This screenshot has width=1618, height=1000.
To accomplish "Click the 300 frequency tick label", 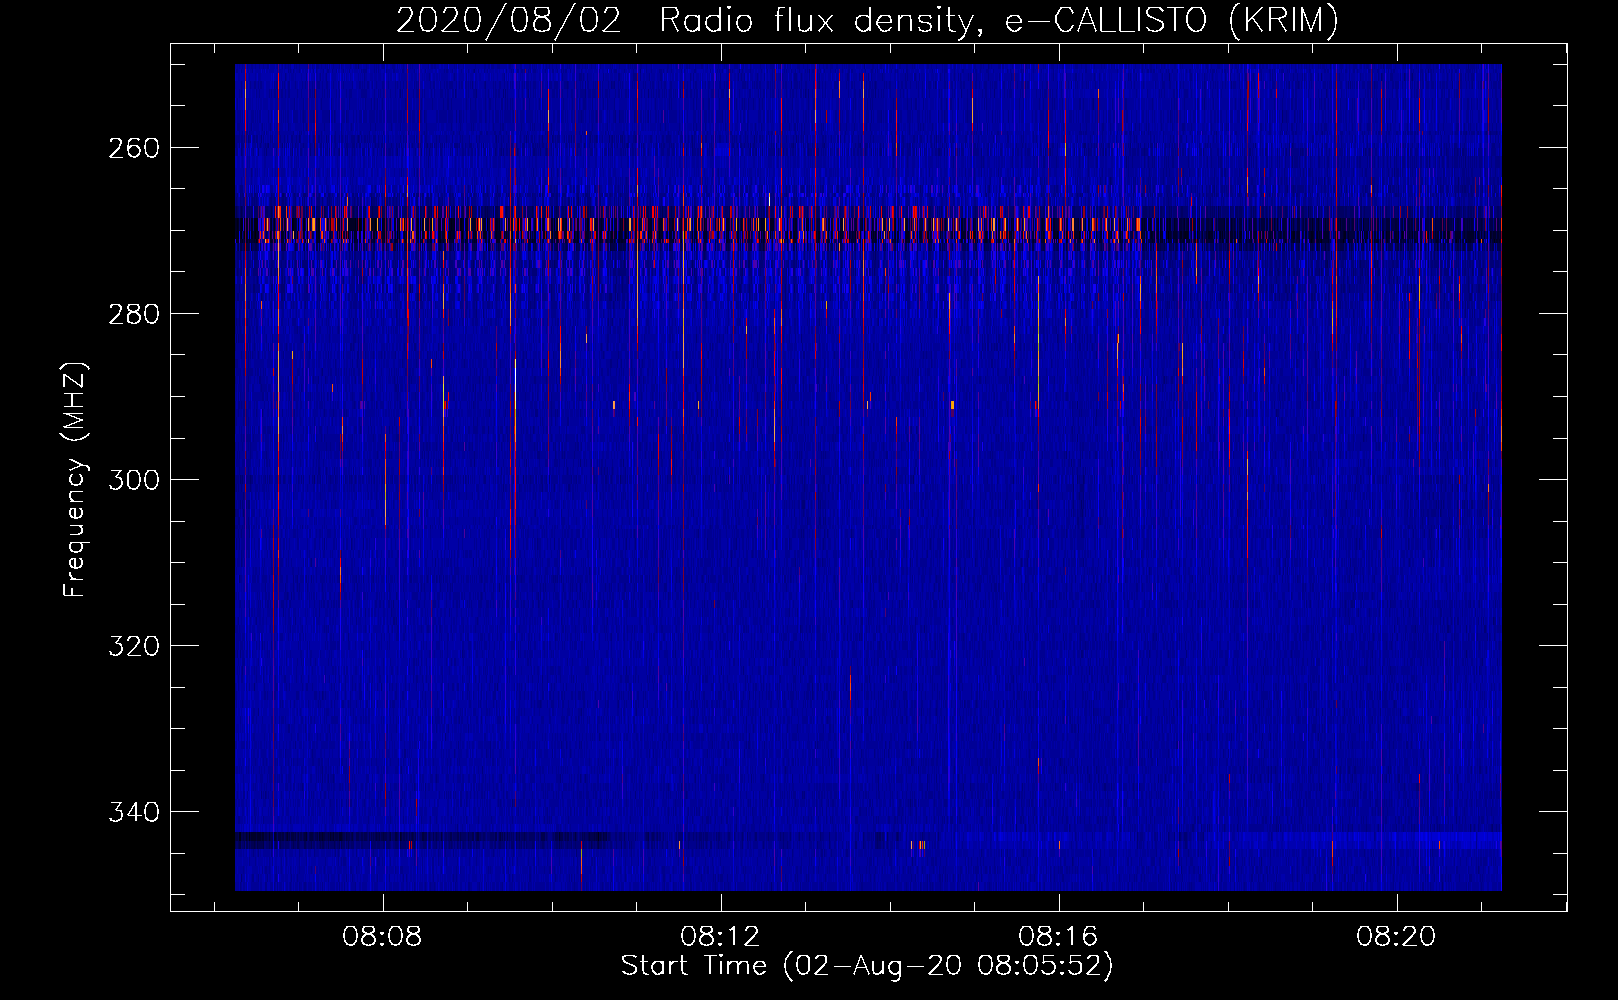I will pyautogui.click(x=133, y=480).
